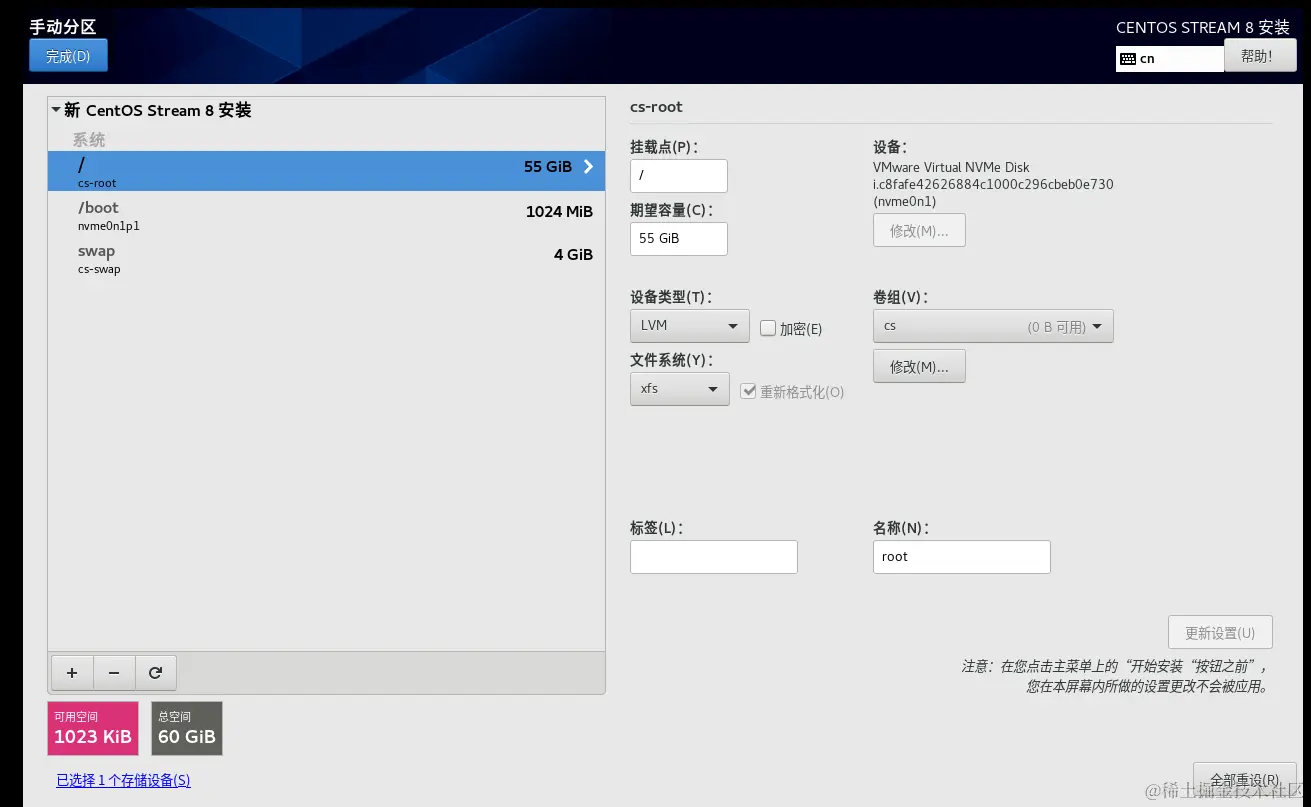Enable the 加密(E) encryption checkbox
The width and height of the screenshot is (1311, 807).
(x=767, y=329)
